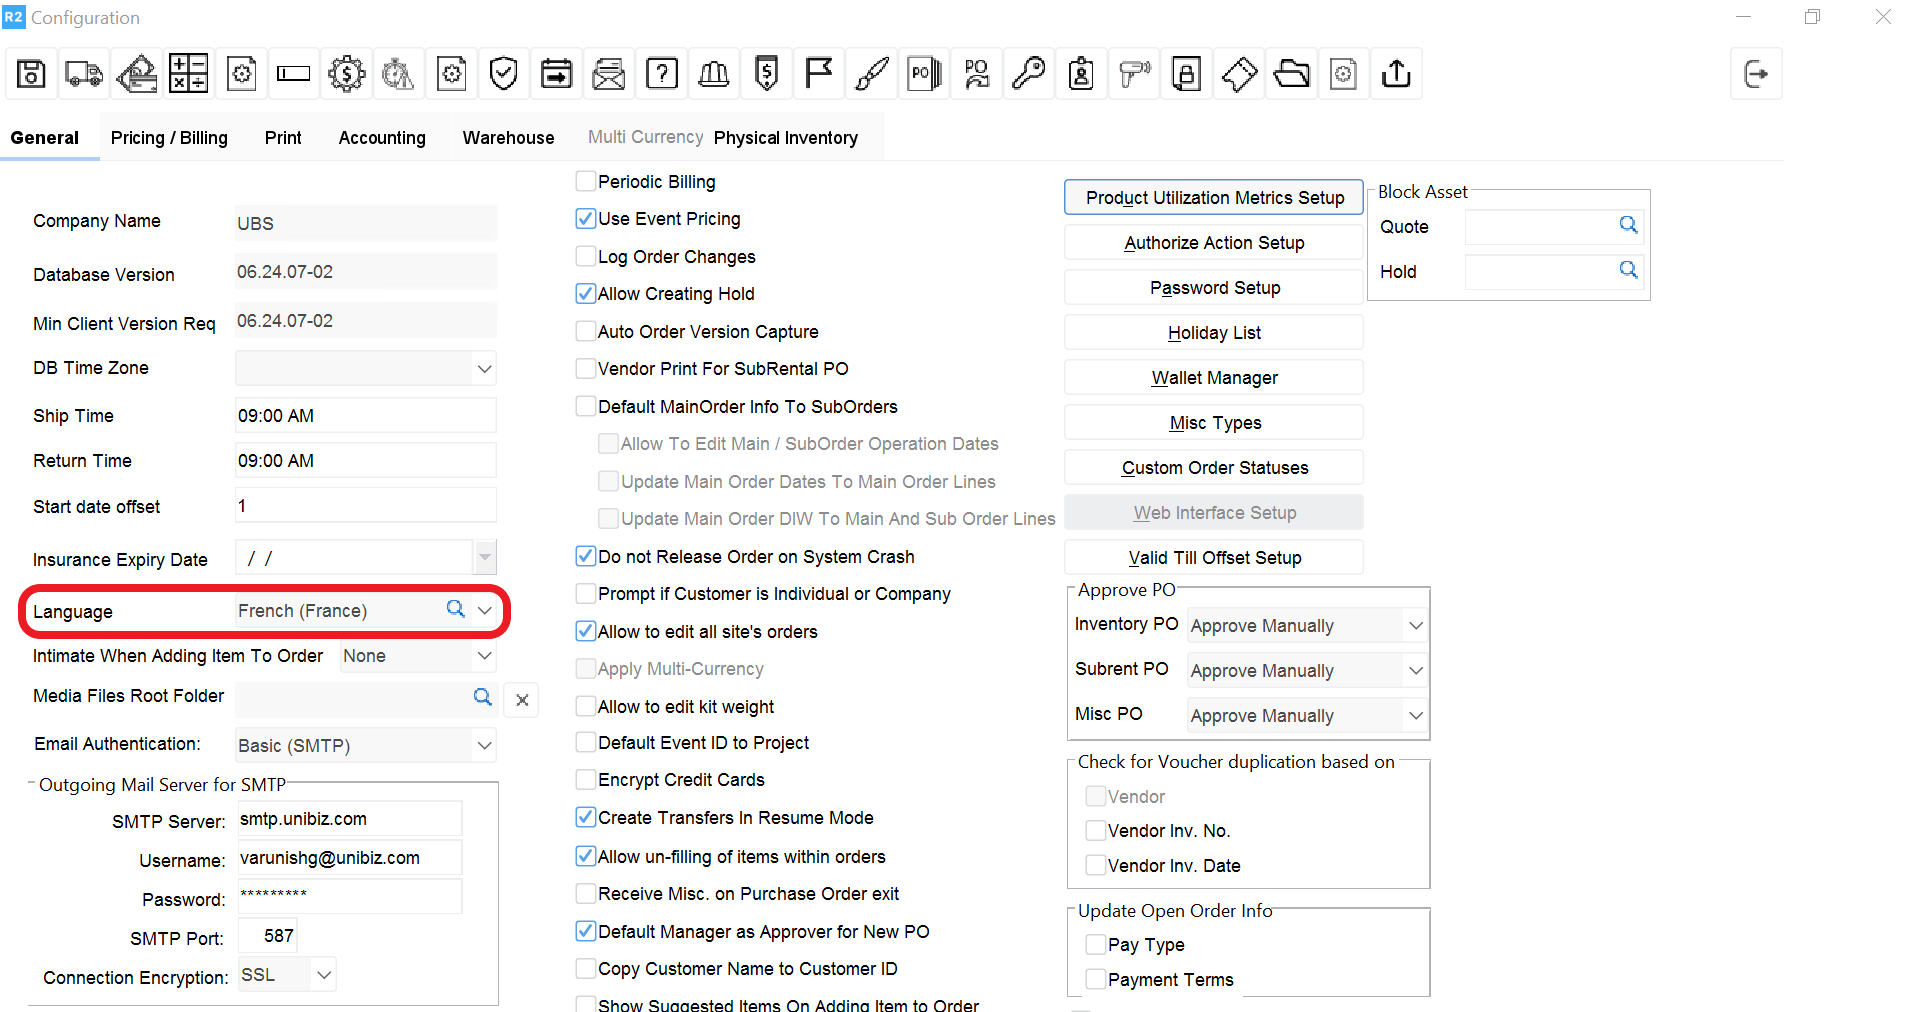This screenshot has height=1012, width=1920.
Task: Click the Password Setup button
Action: (1214, 288)
